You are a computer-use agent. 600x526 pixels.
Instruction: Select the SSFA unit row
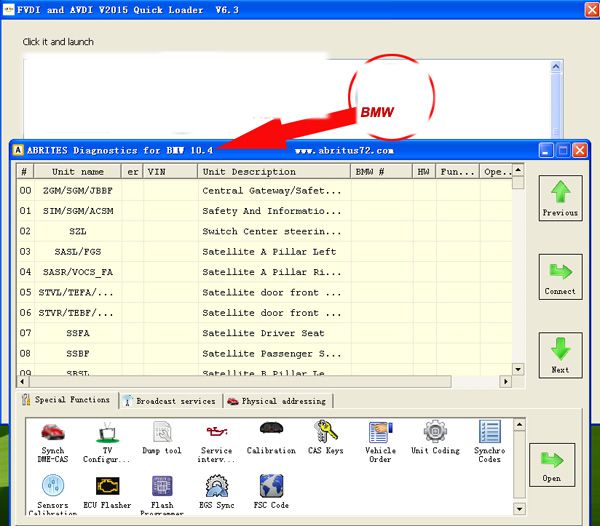click(264, 333)
